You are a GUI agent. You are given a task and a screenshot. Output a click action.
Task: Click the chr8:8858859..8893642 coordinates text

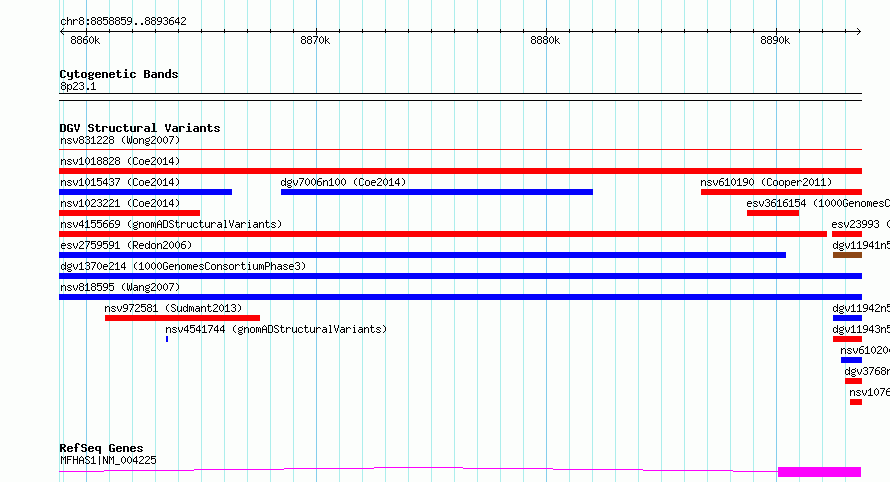click(x=123, y=22)
